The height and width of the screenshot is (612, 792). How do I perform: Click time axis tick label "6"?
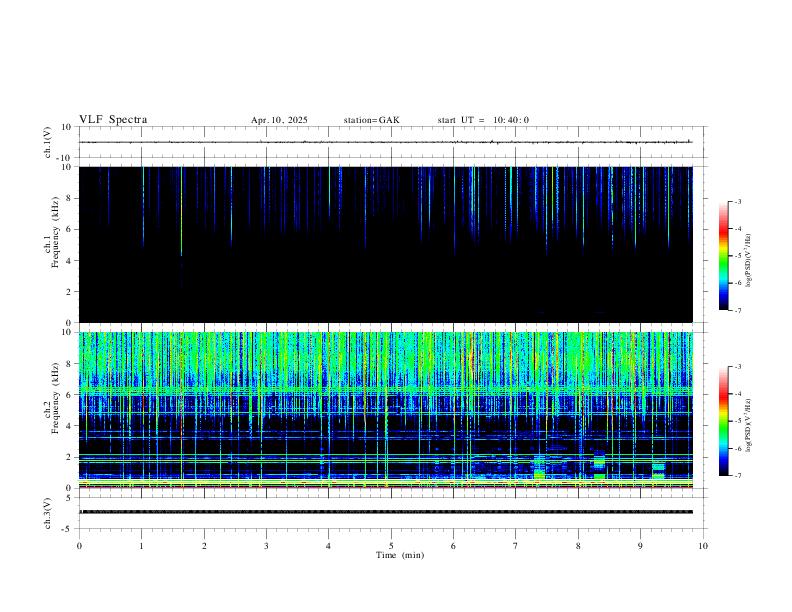click(x=453, y=546)
